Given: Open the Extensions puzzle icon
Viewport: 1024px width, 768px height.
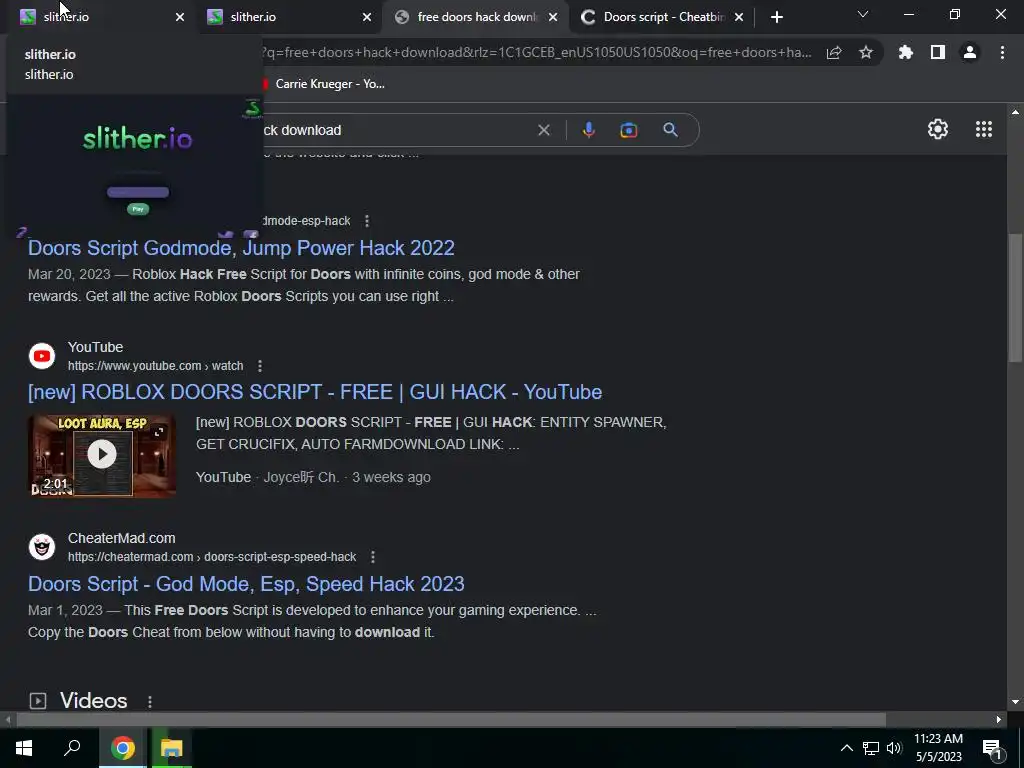Looking at the screenshot, I should [x=906, y=53].
